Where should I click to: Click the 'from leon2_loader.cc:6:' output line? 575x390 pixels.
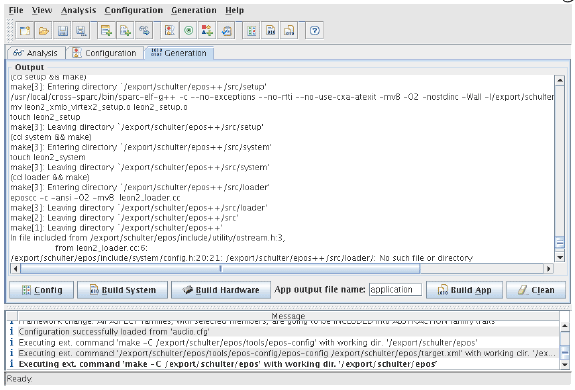tap(101, 248)
